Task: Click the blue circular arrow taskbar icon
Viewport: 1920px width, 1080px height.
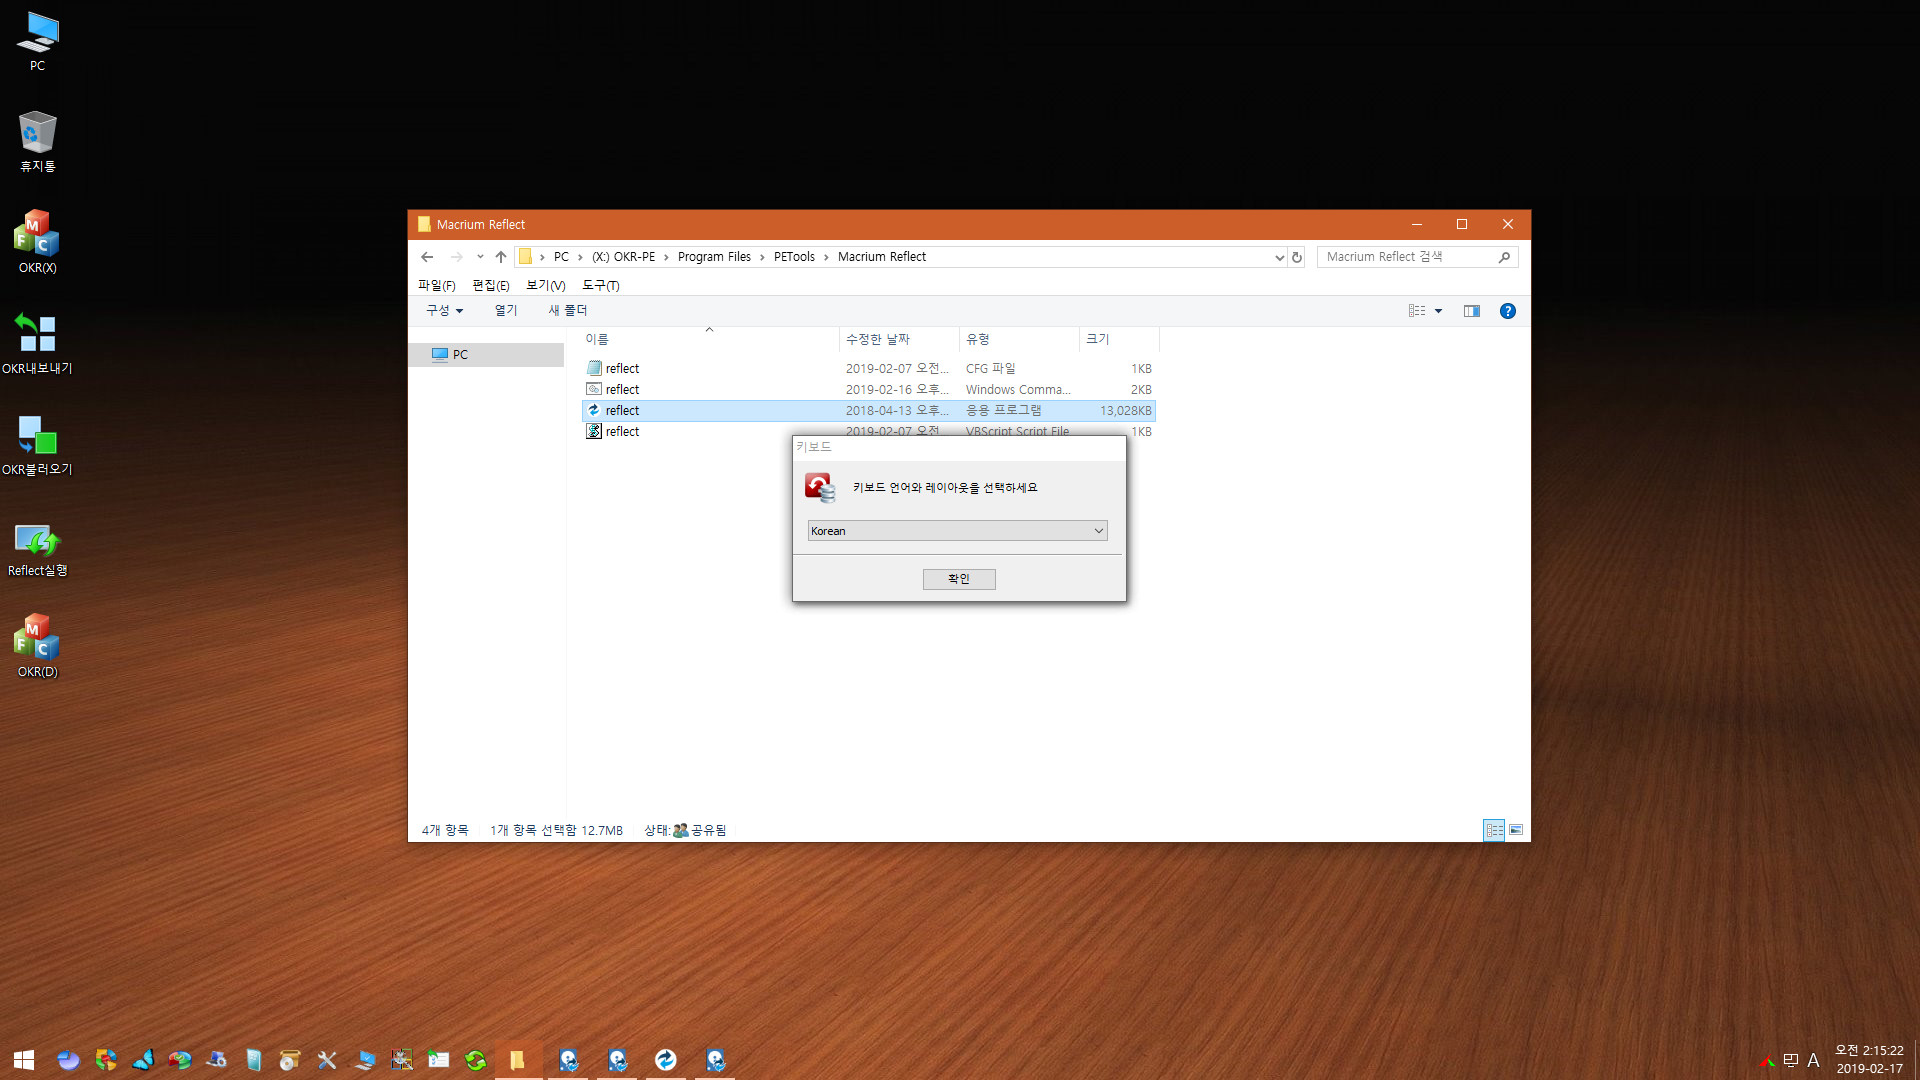Action: [666, 1060]
